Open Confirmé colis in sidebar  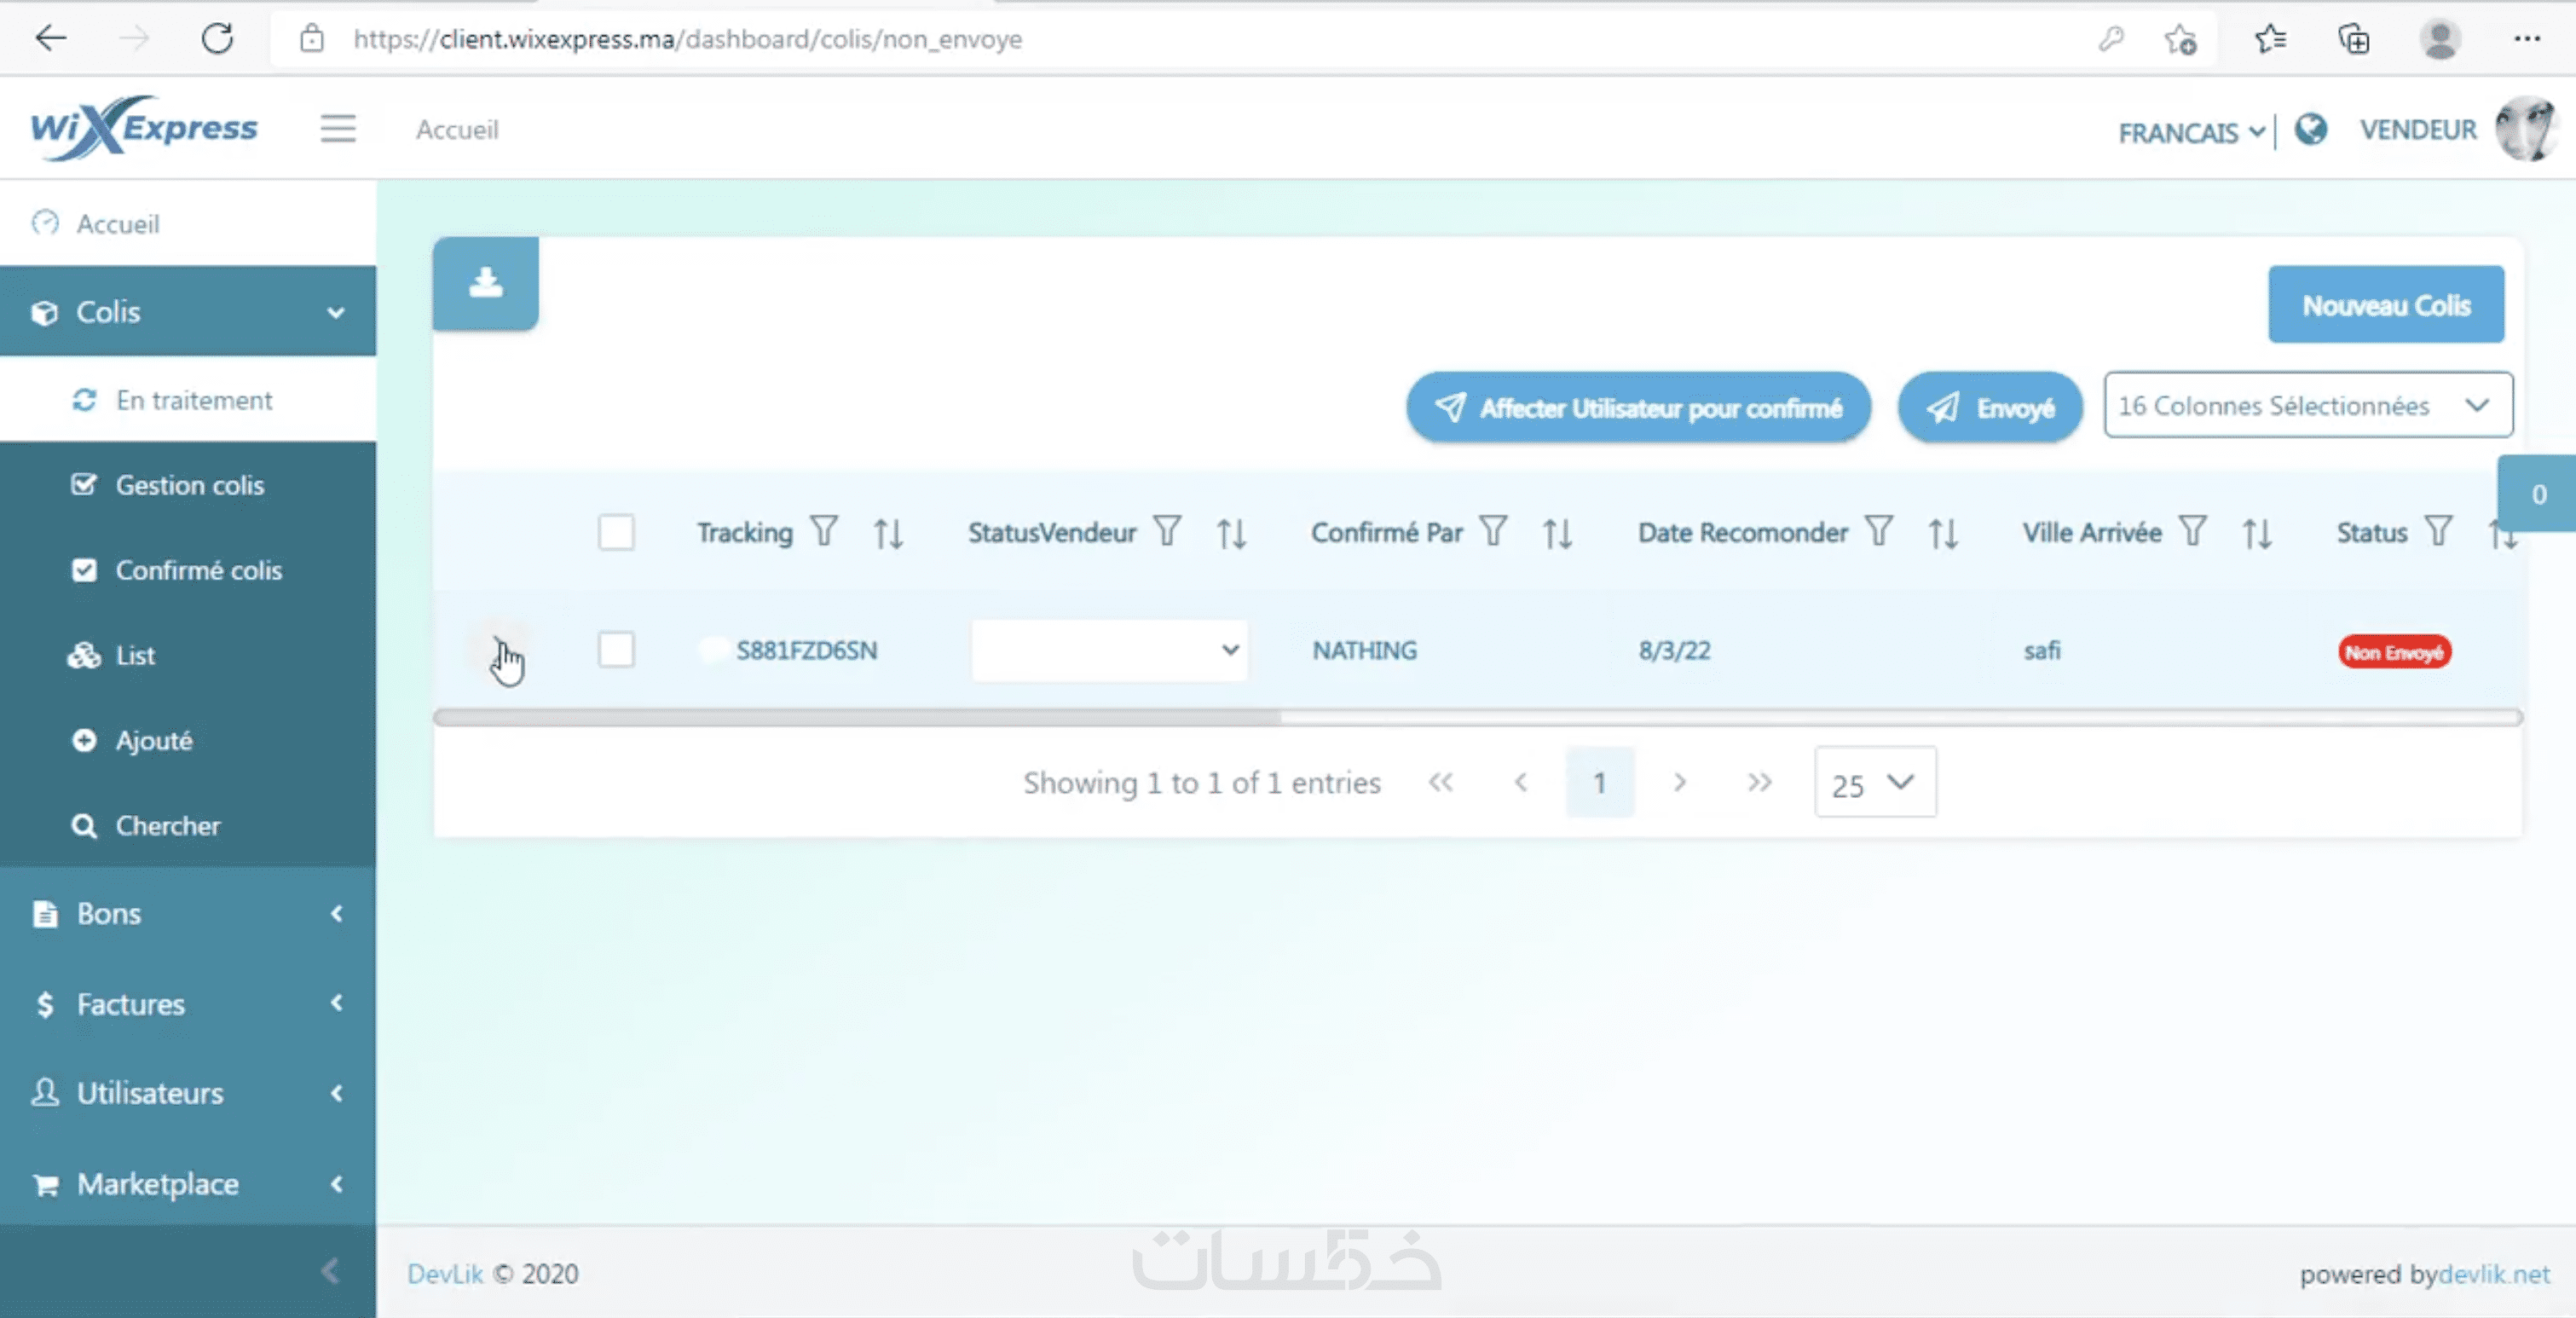click(198, 570)
